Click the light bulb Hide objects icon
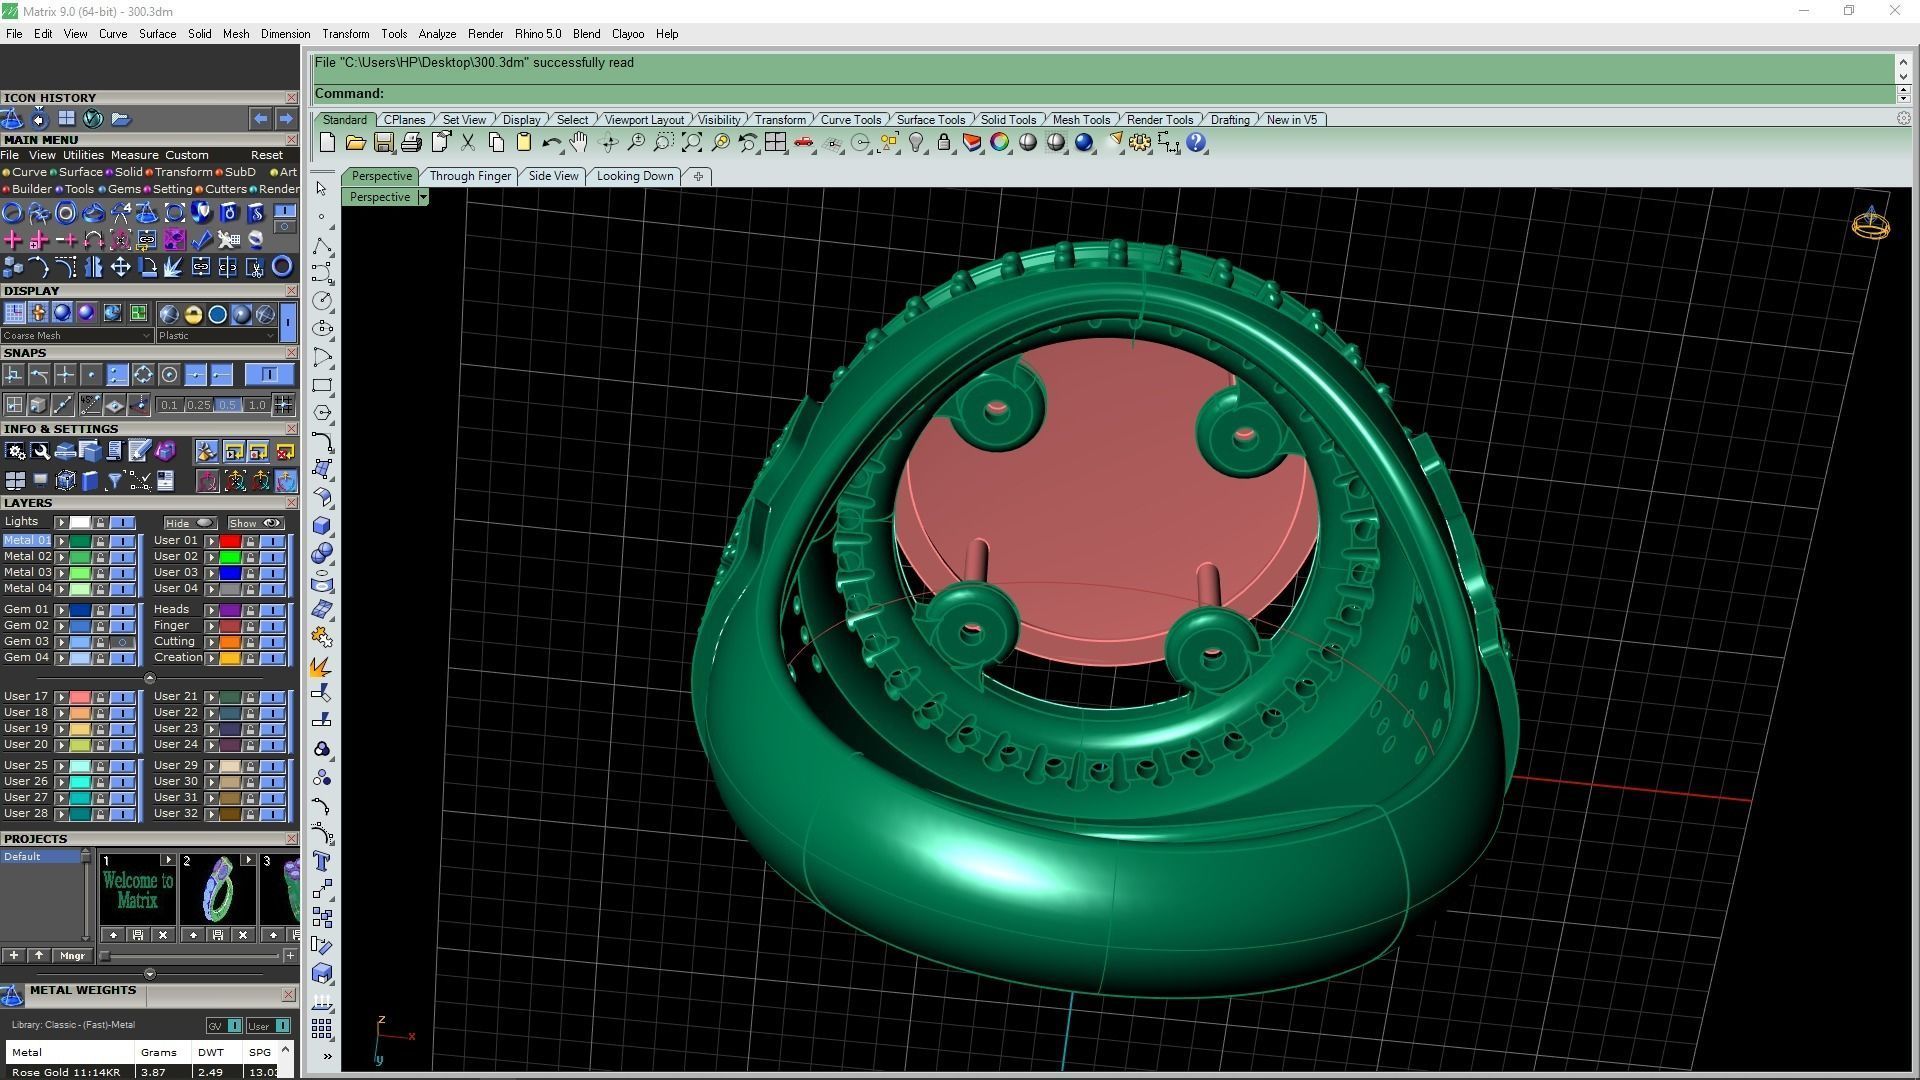The width and height of the screenshot is (1920, 1080). click(916, 143)
